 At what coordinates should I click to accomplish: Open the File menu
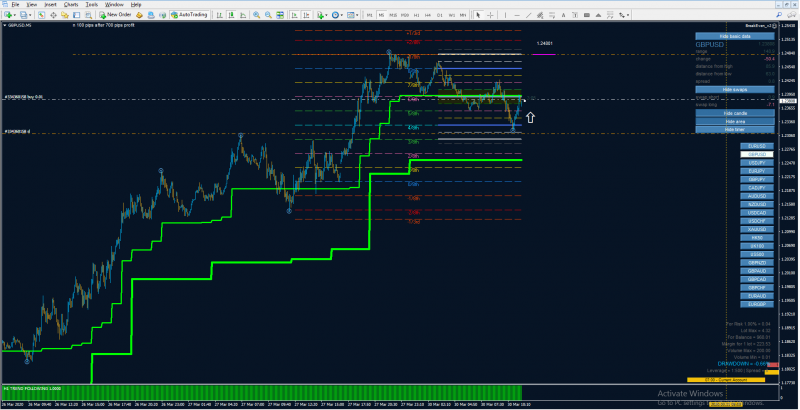click(x=15, y=4)
